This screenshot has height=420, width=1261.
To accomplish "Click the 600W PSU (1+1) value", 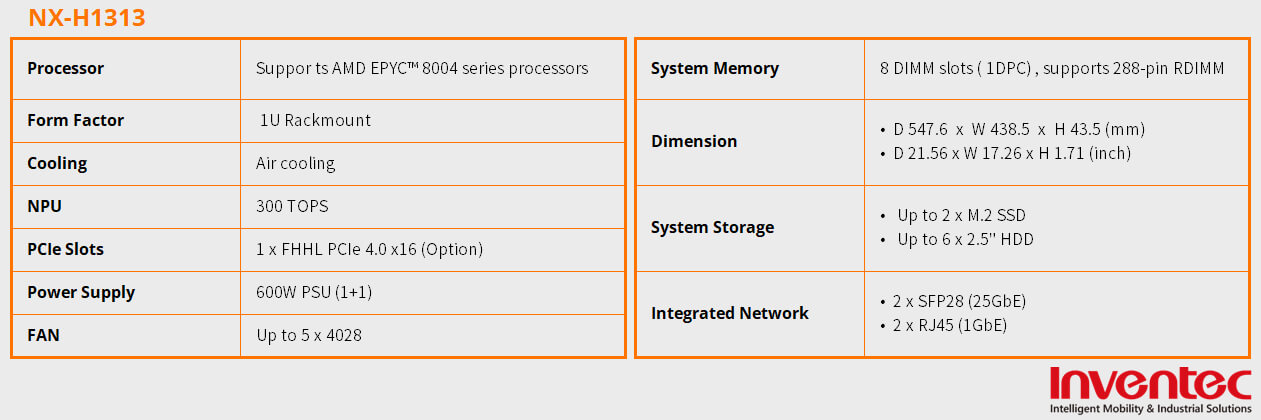I will pos(314,292).
